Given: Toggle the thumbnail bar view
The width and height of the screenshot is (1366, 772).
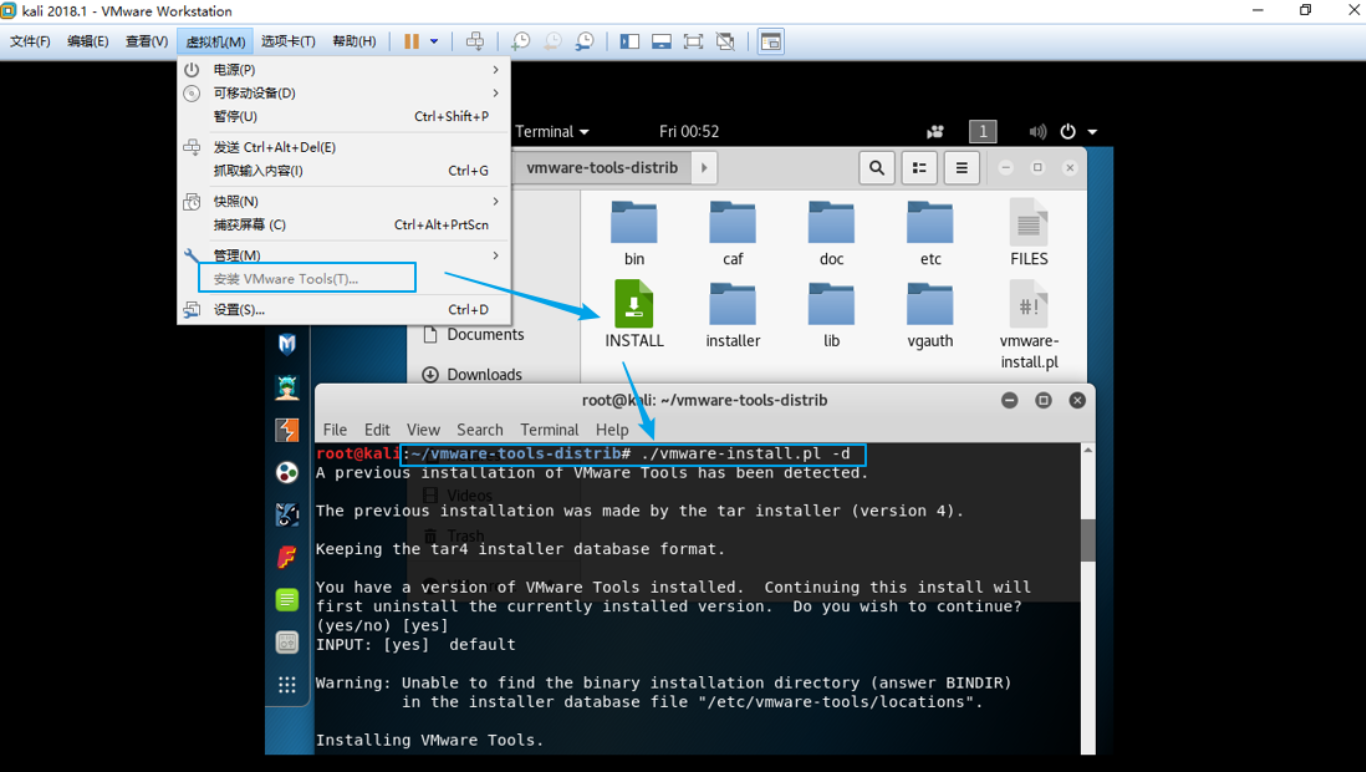Looking at the screenshot, I should (x=661, y=41).
